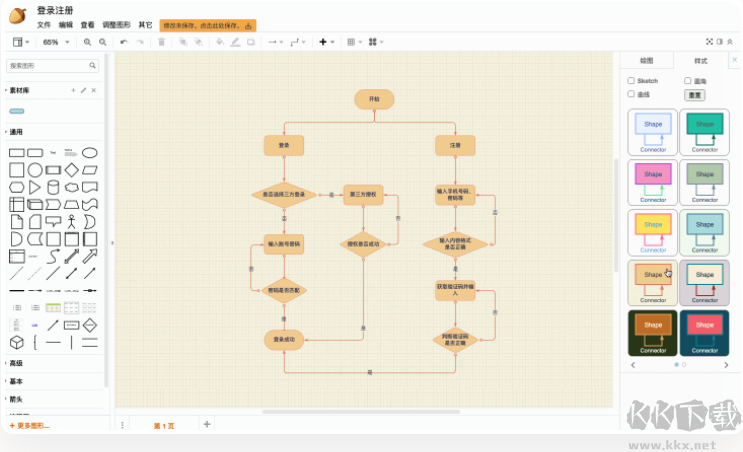Switch to the 绘图 tab
The width and height of the screenshot is (743, 452).
pos(646,61)
